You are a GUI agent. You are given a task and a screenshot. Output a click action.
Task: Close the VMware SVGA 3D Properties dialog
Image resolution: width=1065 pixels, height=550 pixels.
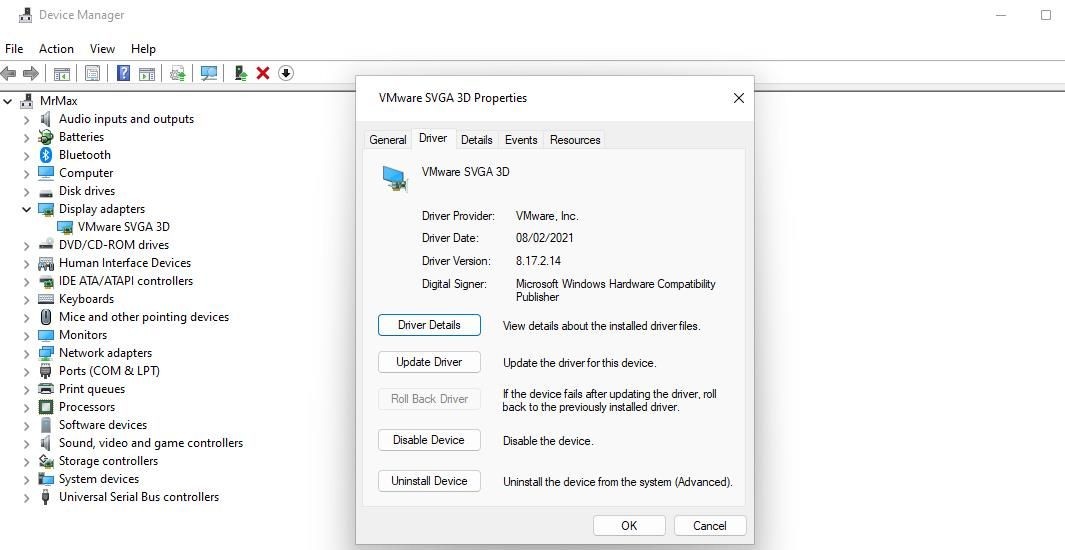[739, 98]
